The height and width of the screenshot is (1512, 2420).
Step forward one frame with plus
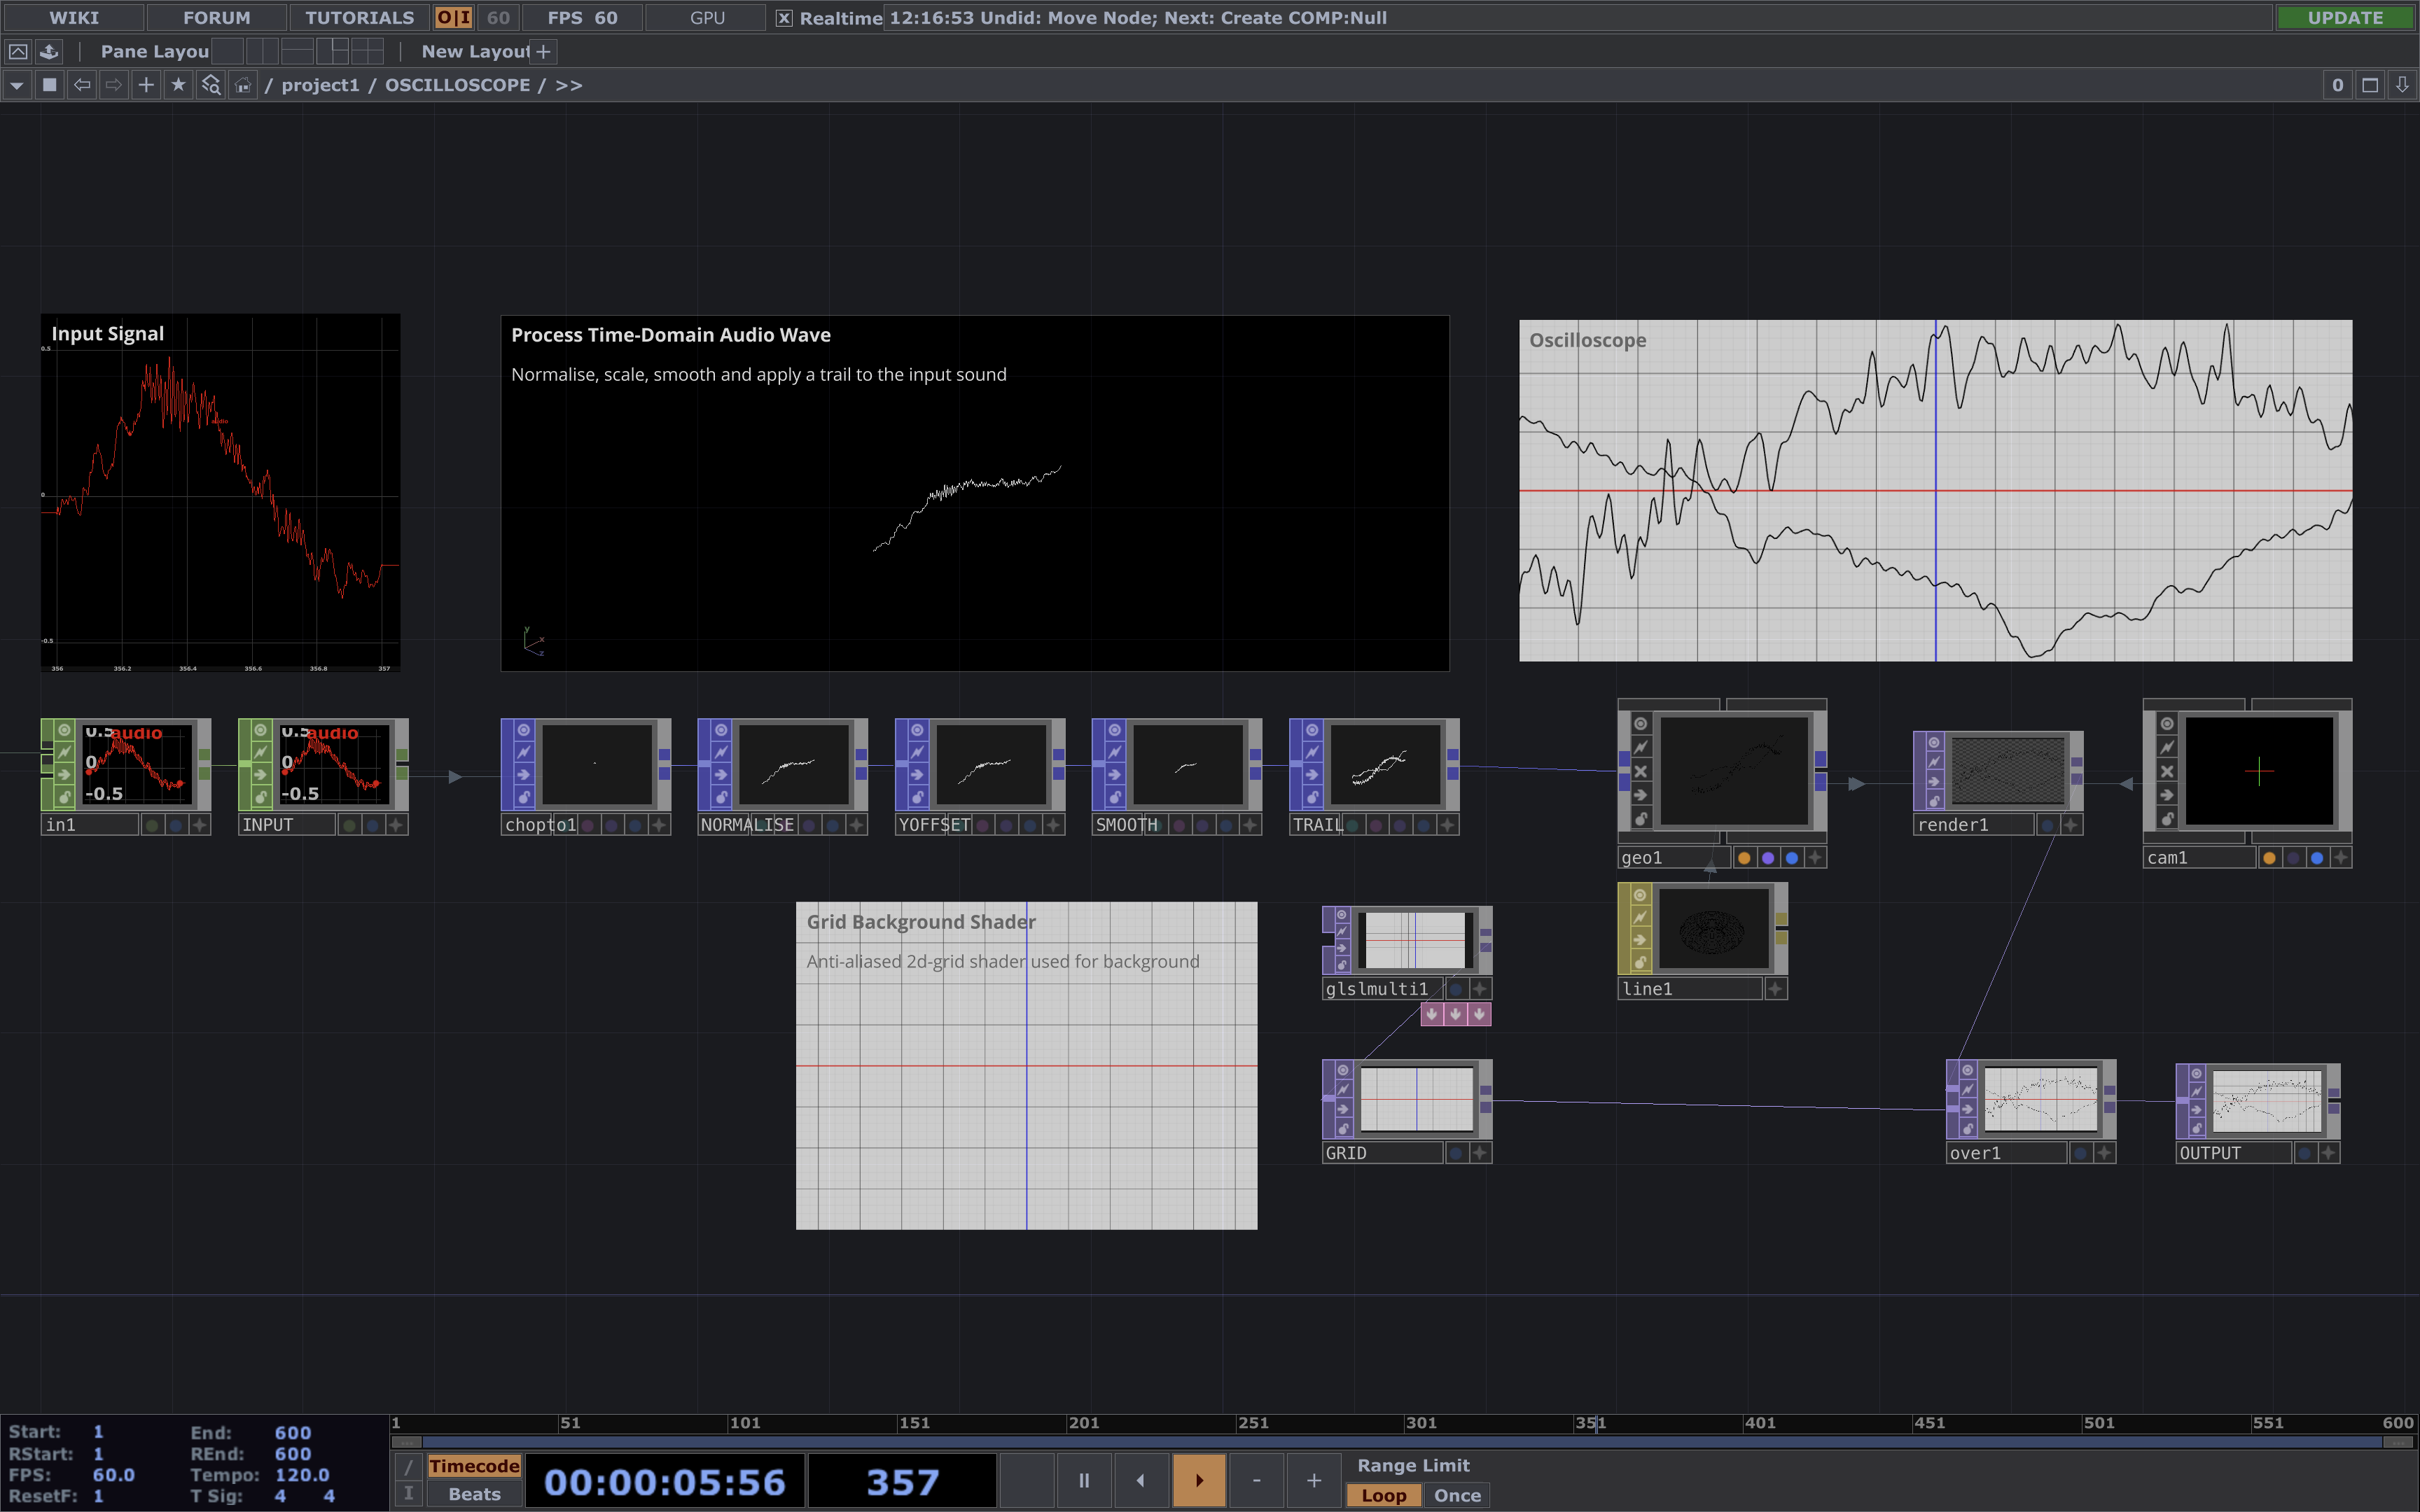tap(1314, 1480)
